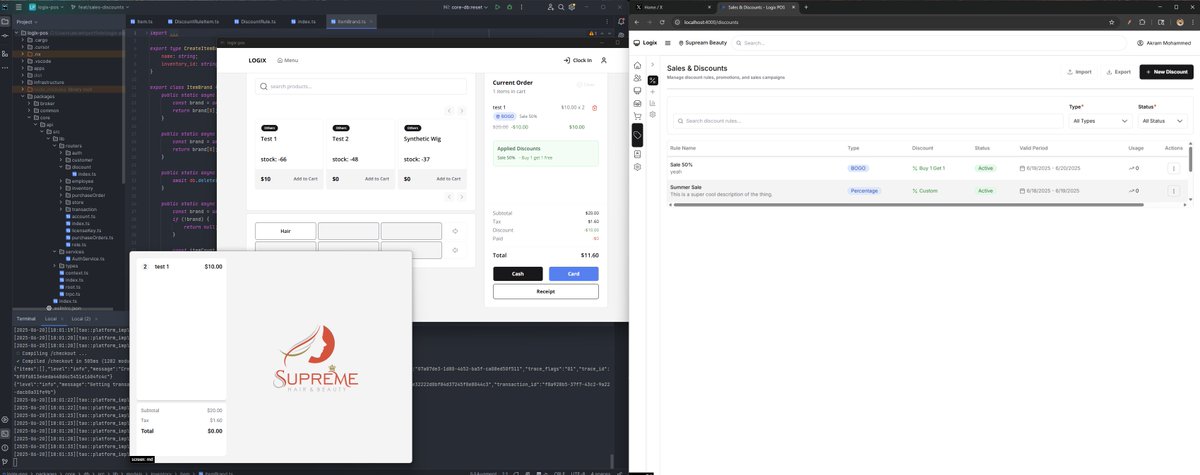The width and height of the screenshot is (1200, 475).
Task: Switch to Item.ts editor tab
Action: coord(143,21)
